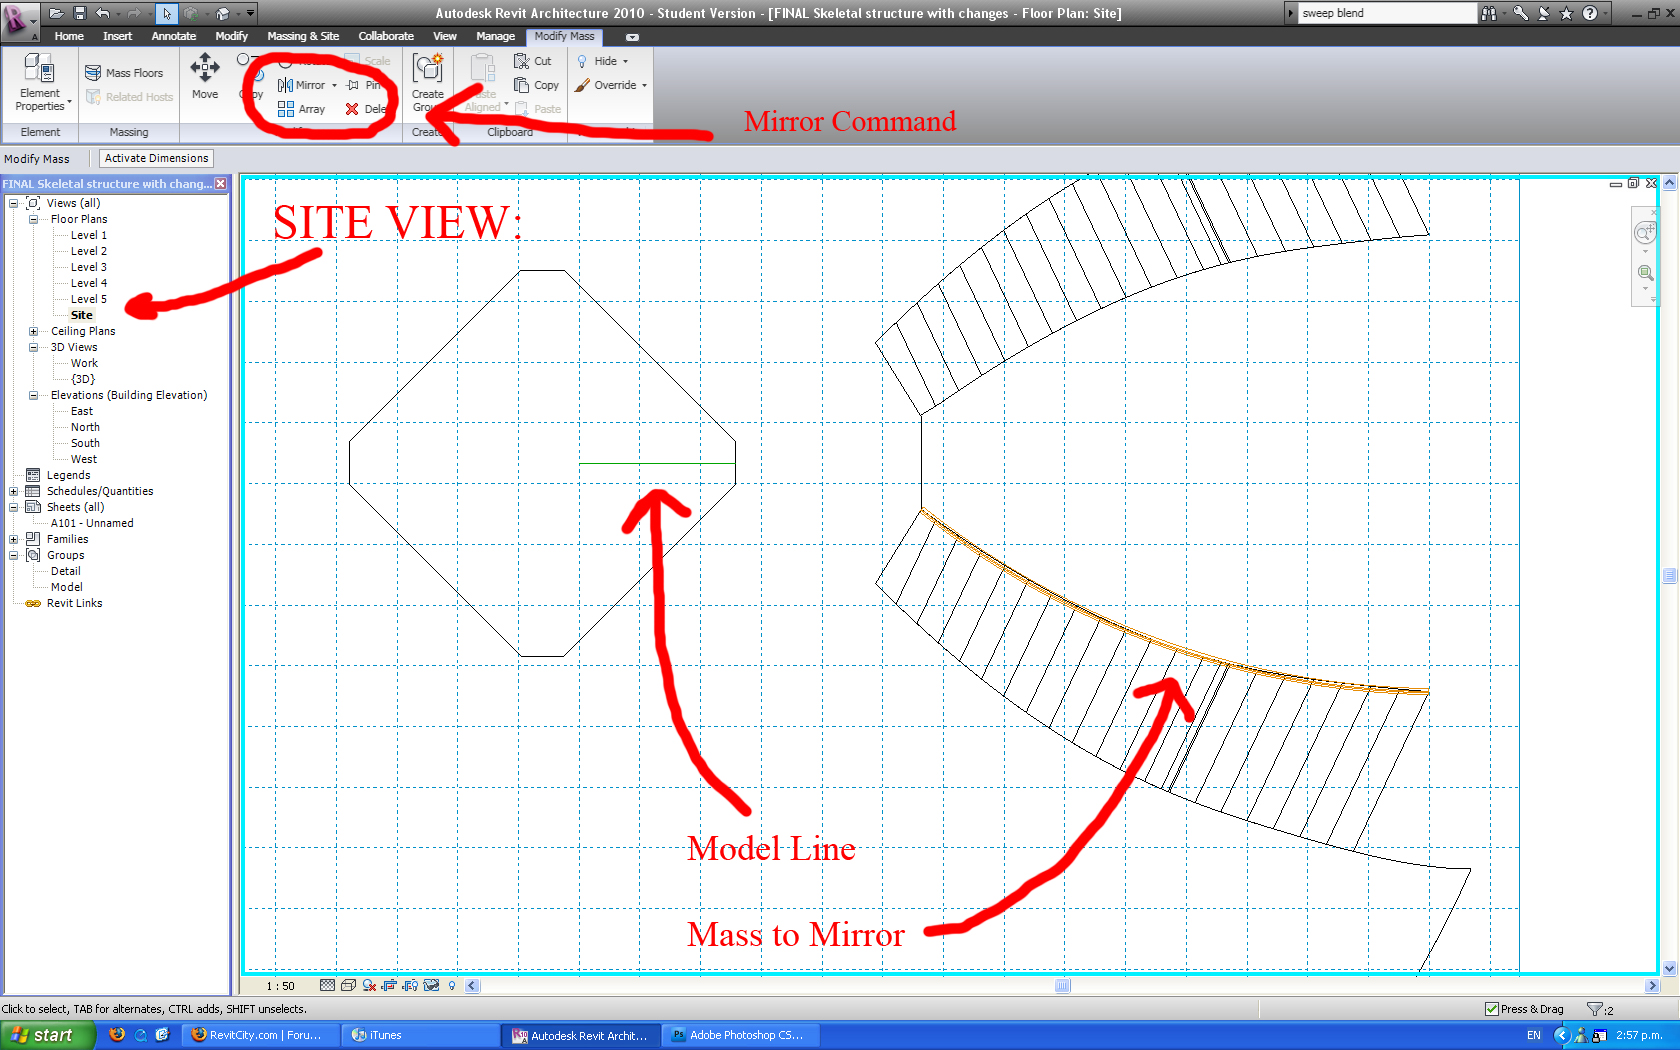Switch to the Insert ribbon tab

(x=117, y=36)
